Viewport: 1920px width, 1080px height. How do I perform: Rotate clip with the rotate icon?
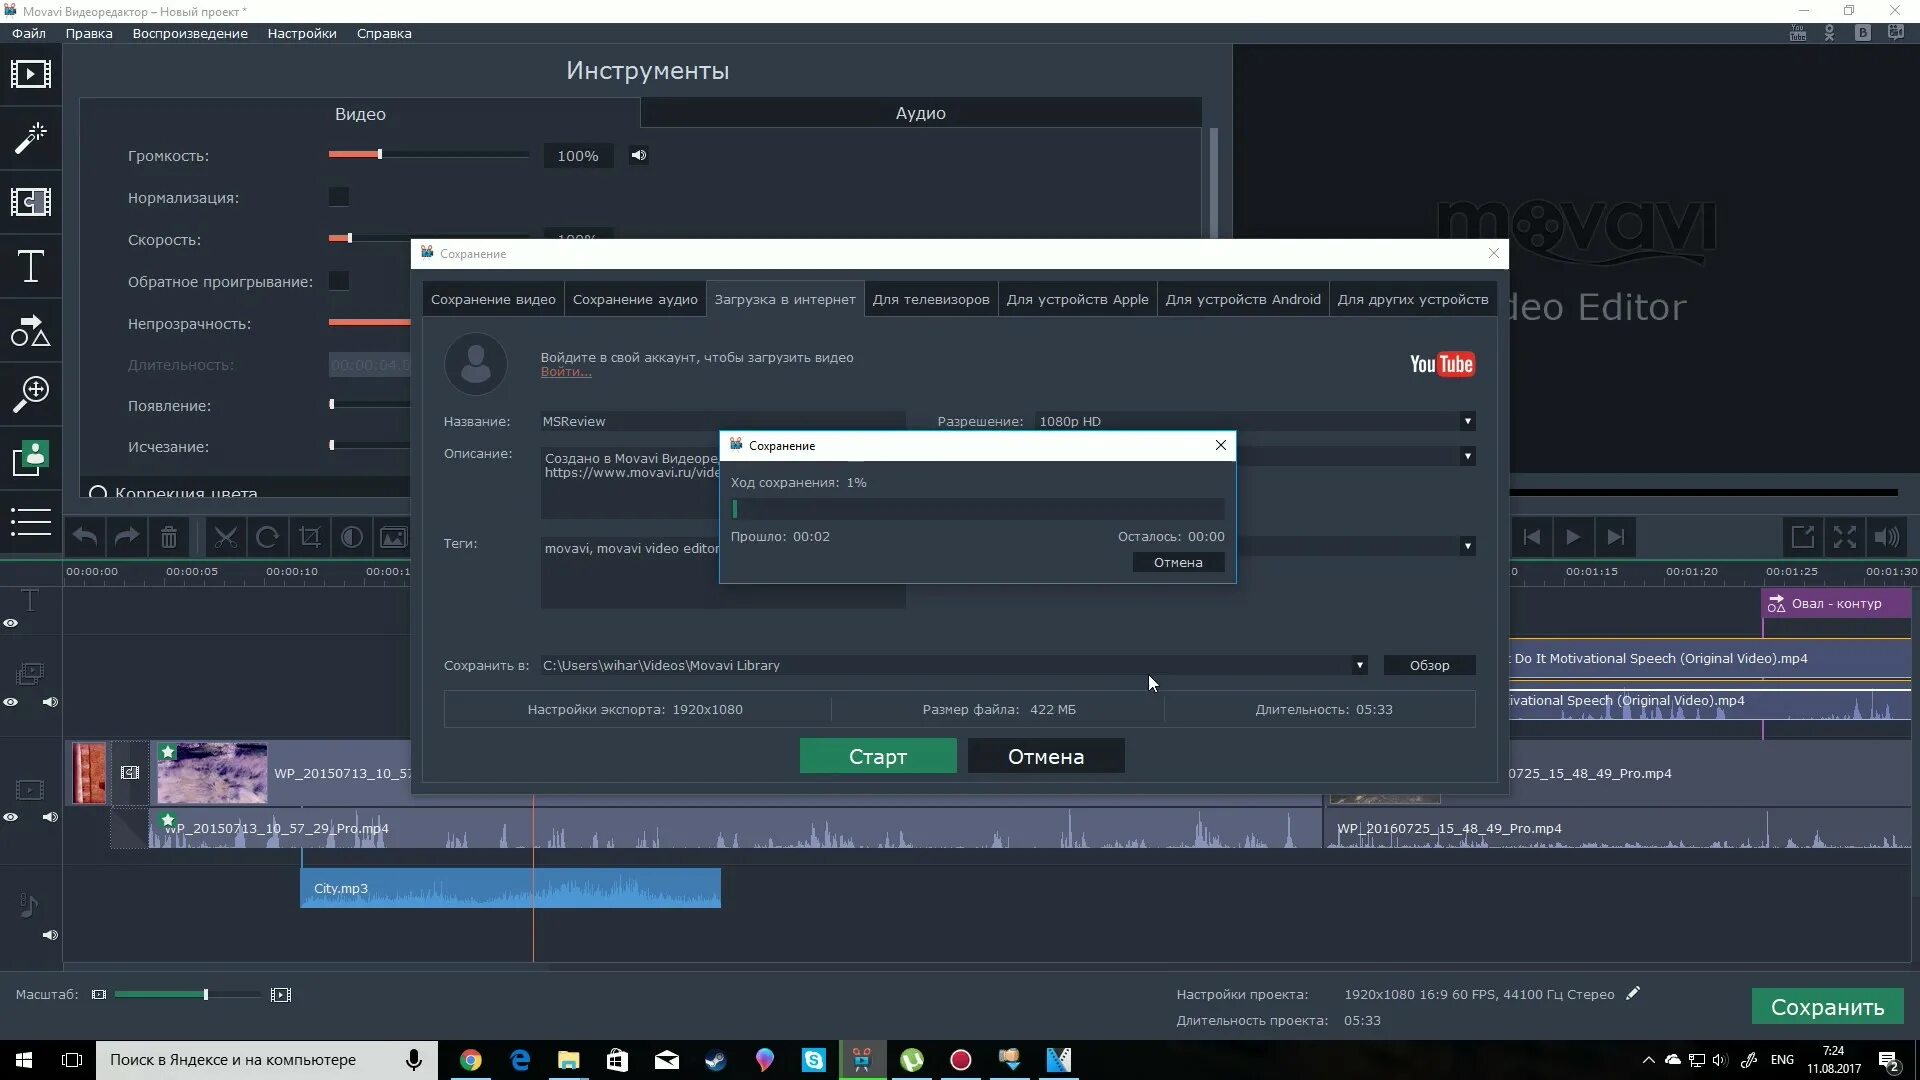click(x=268, y=537)
